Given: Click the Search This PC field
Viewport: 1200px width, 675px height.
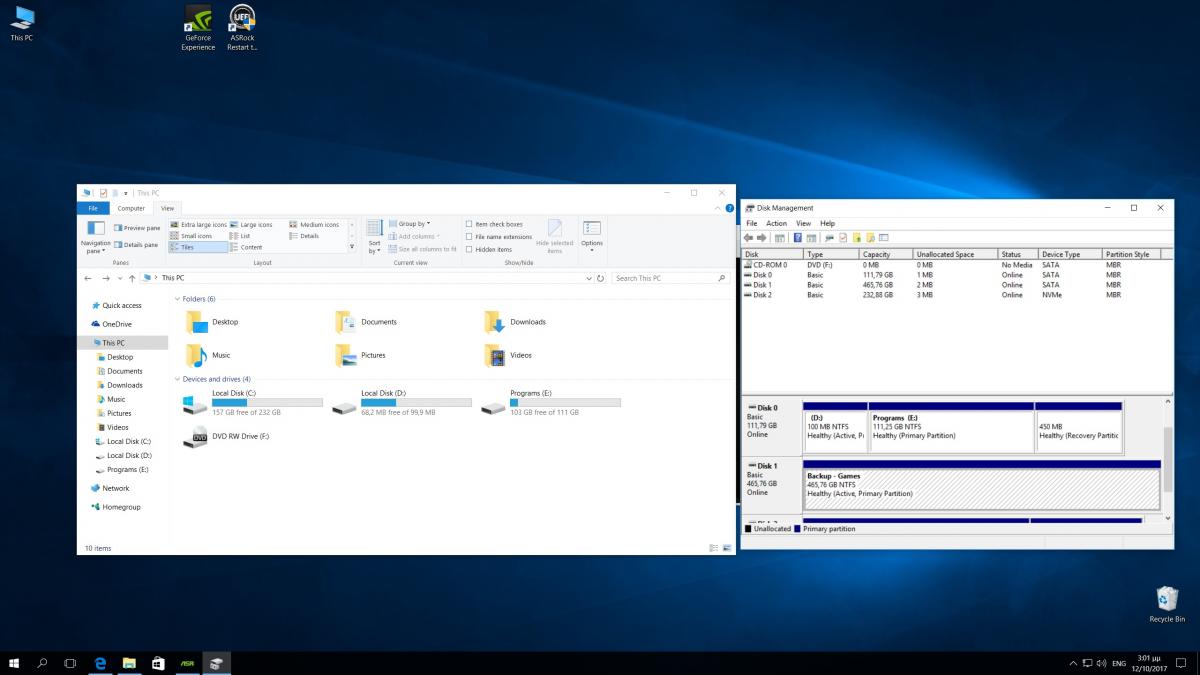Looking at the screenshot, I should coord(663,278).
